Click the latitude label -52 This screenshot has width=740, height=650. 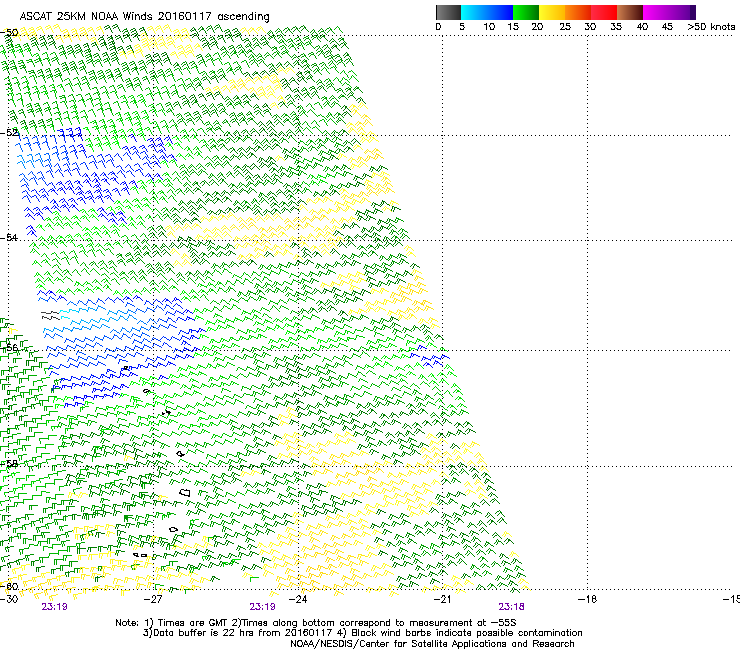10,133
